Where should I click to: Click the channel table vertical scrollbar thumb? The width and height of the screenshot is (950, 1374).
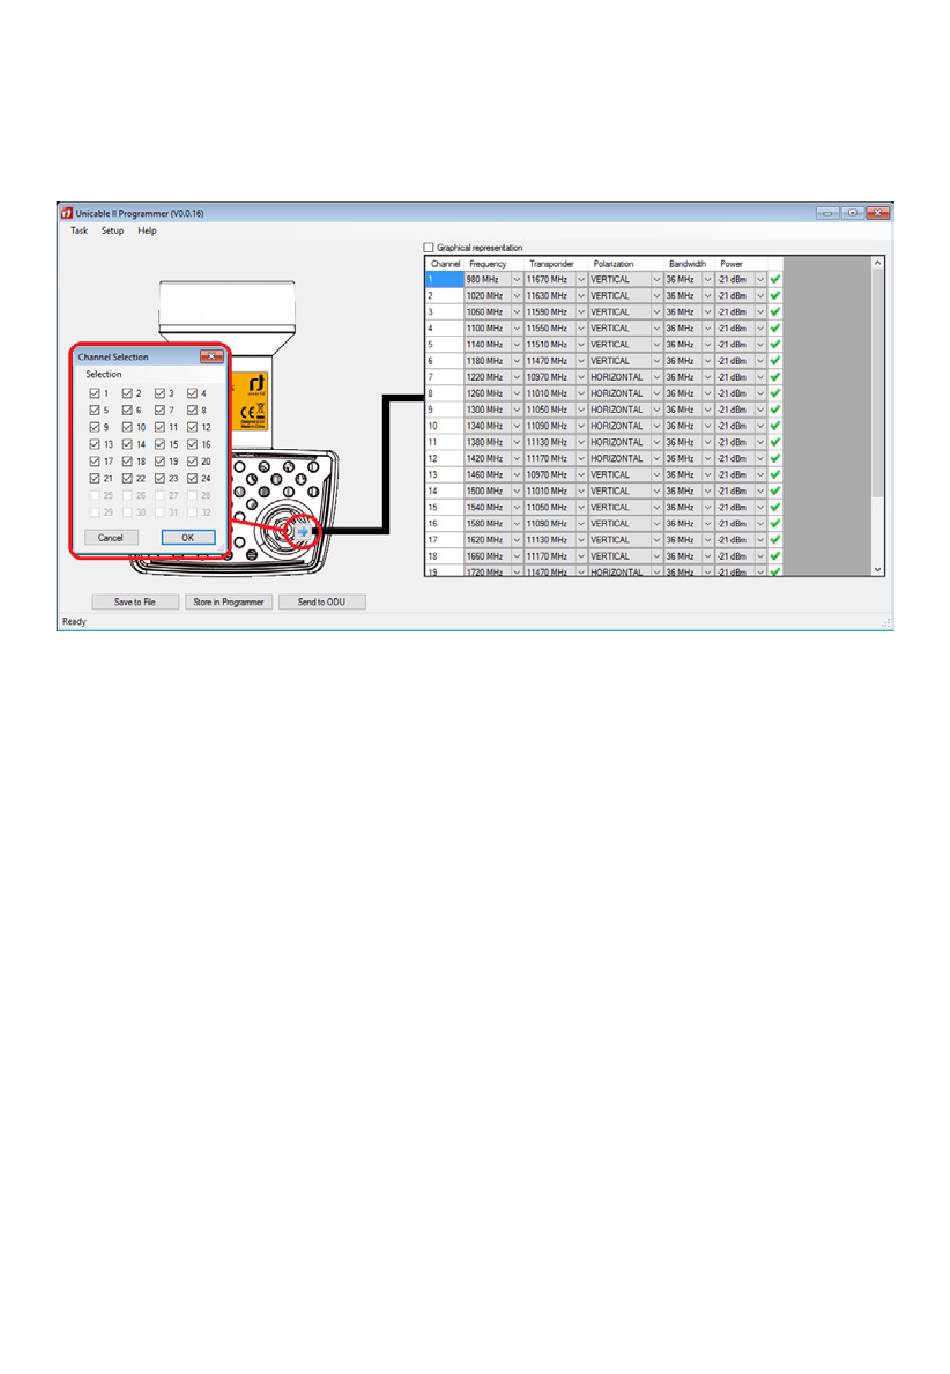[x=878, y=382]
